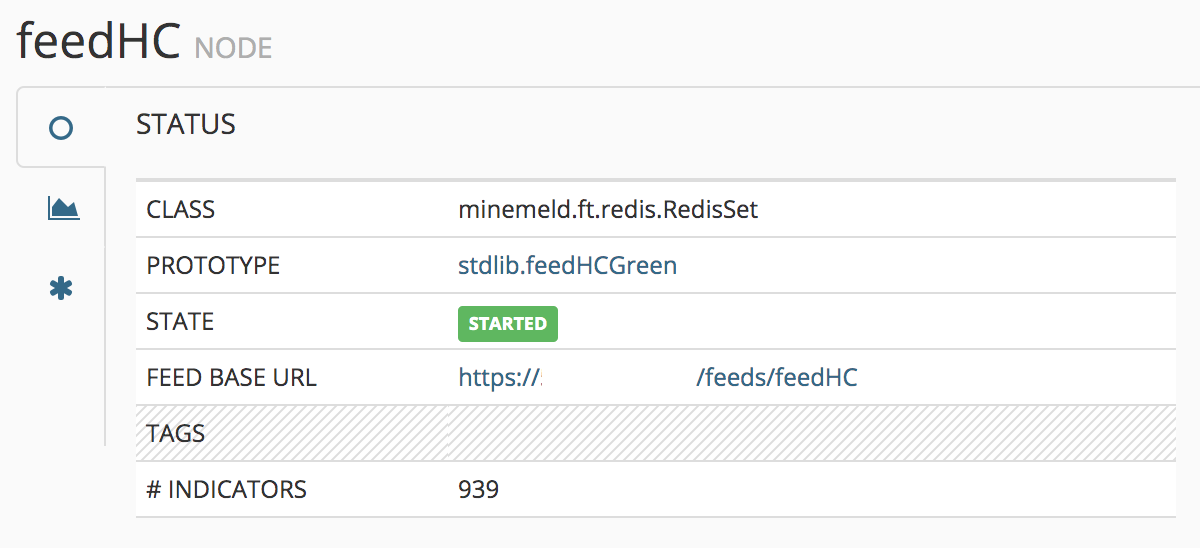The image size is (1200, 548).
Task: Click the redacted host in feed URL
Action: [x=618, y=378]
